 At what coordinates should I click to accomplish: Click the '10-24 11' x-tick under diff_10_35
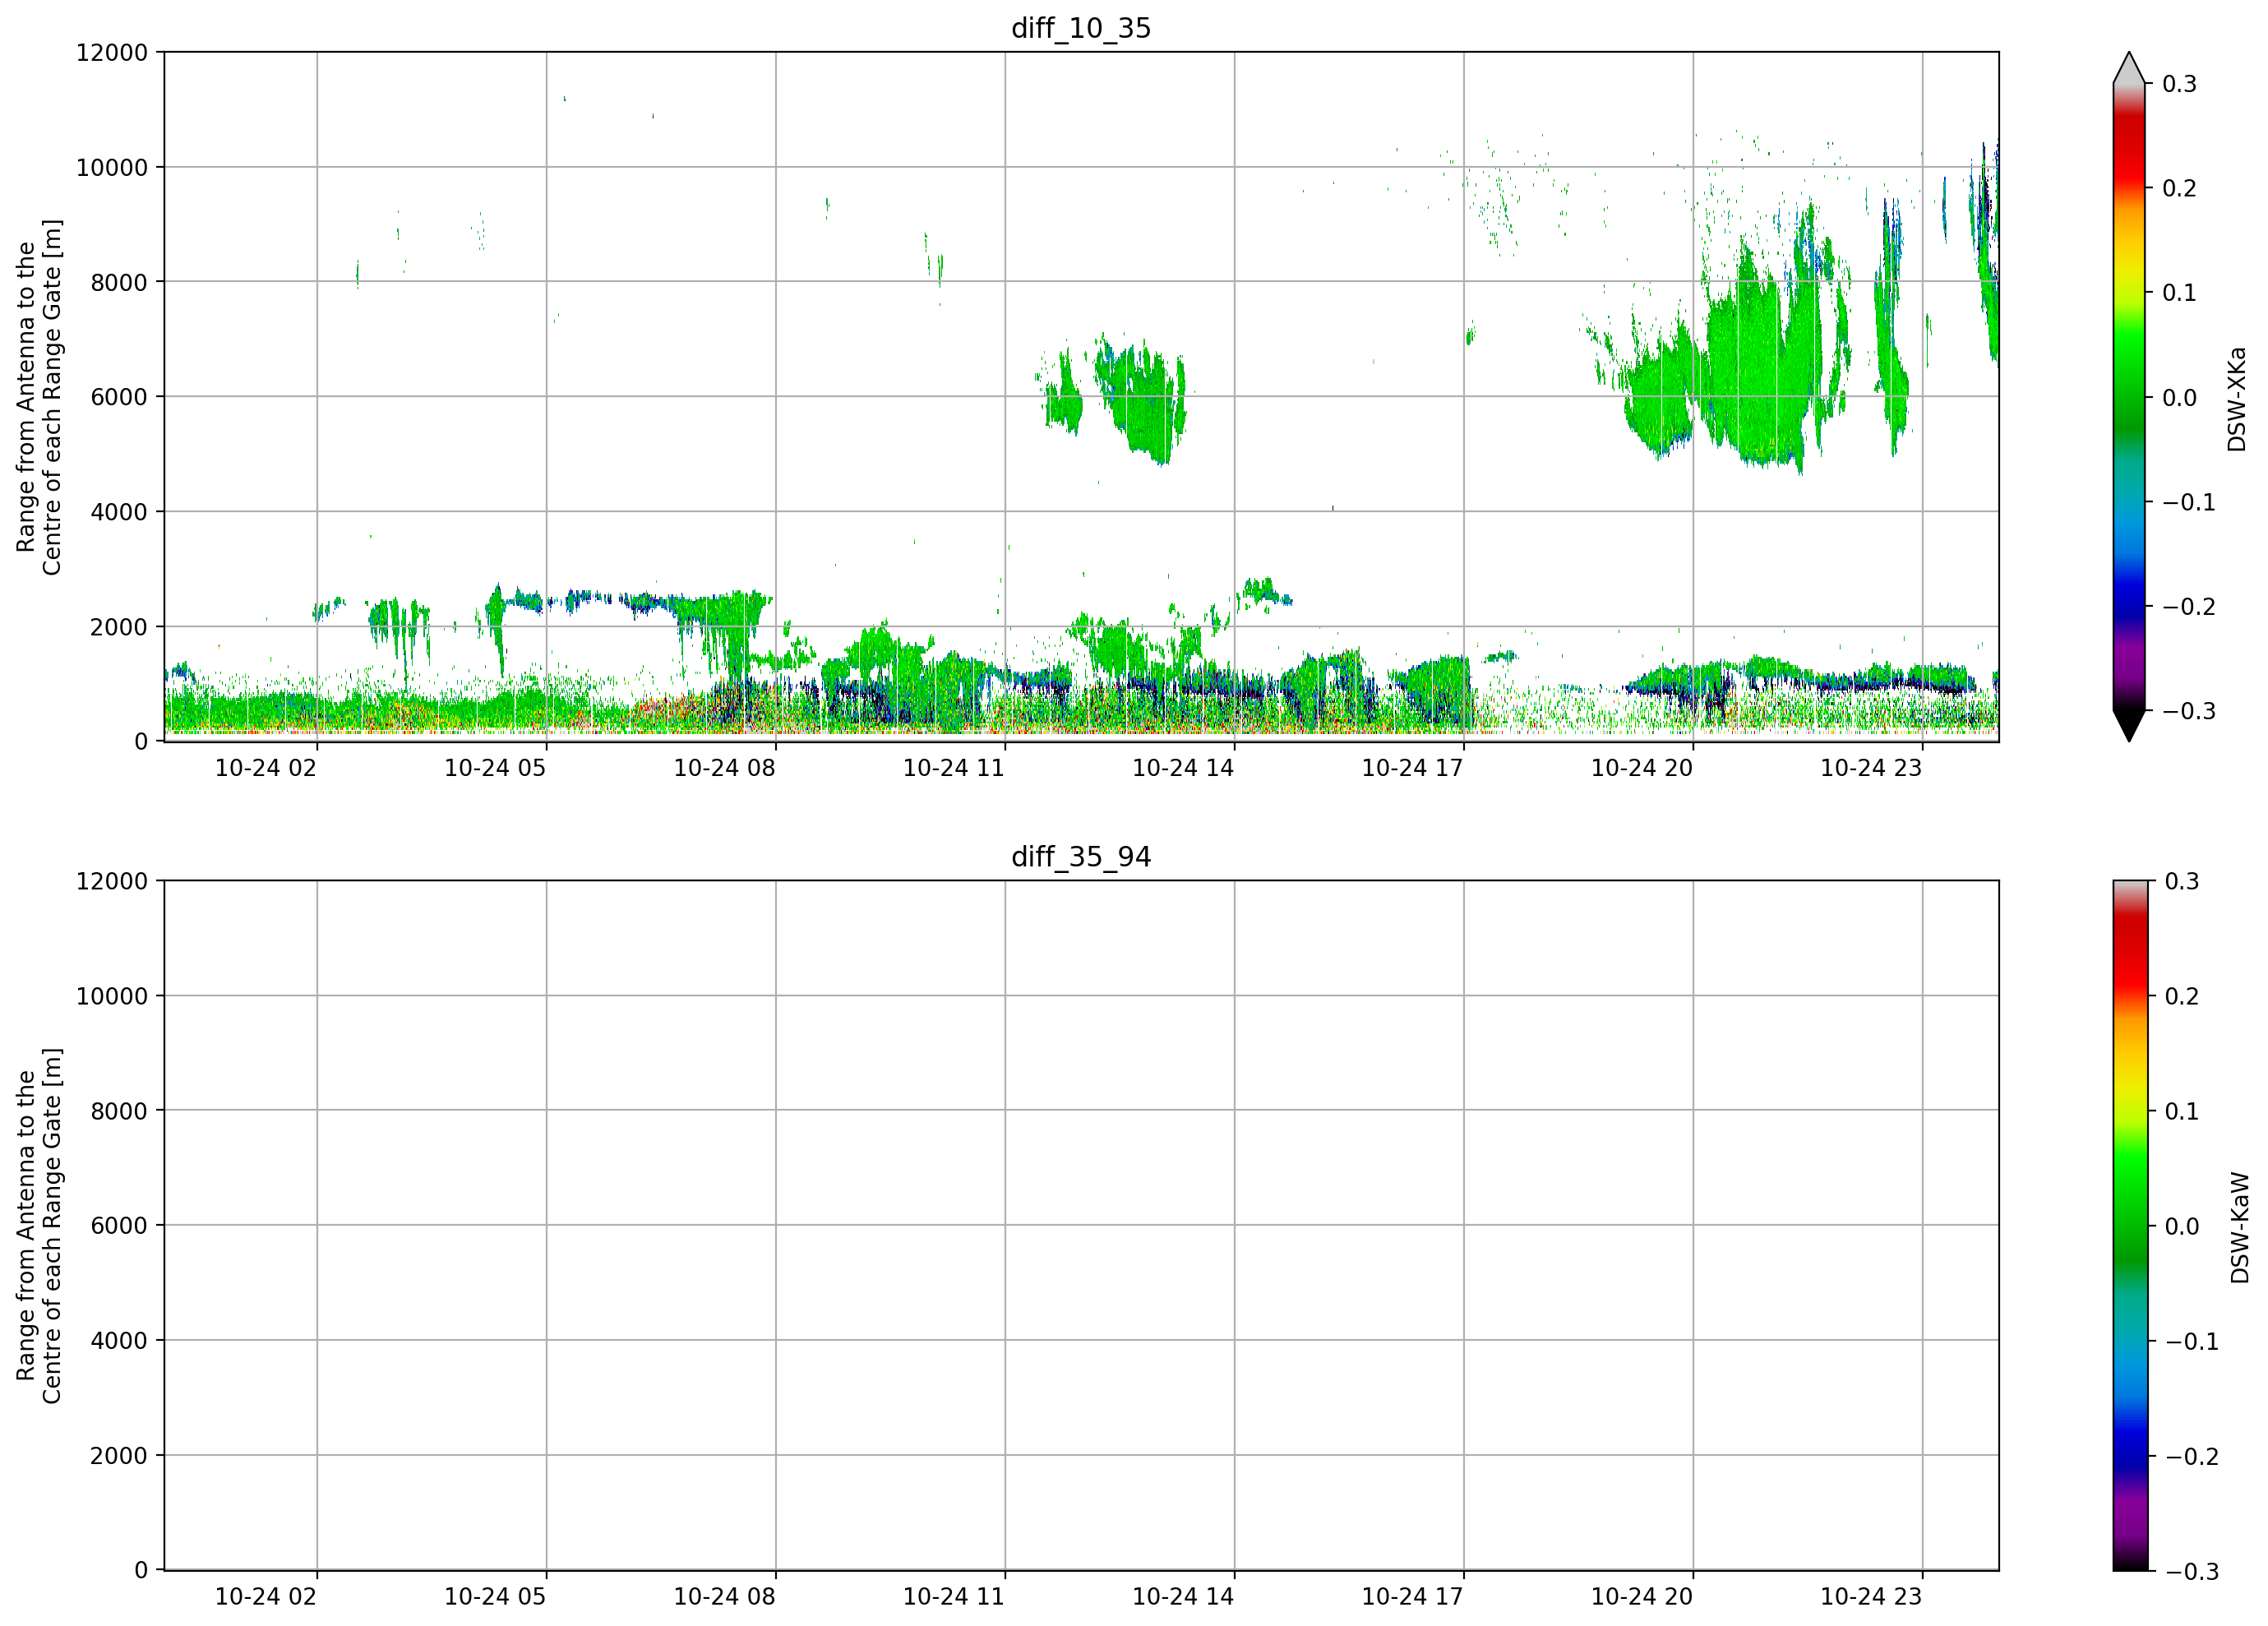[954, 768]
